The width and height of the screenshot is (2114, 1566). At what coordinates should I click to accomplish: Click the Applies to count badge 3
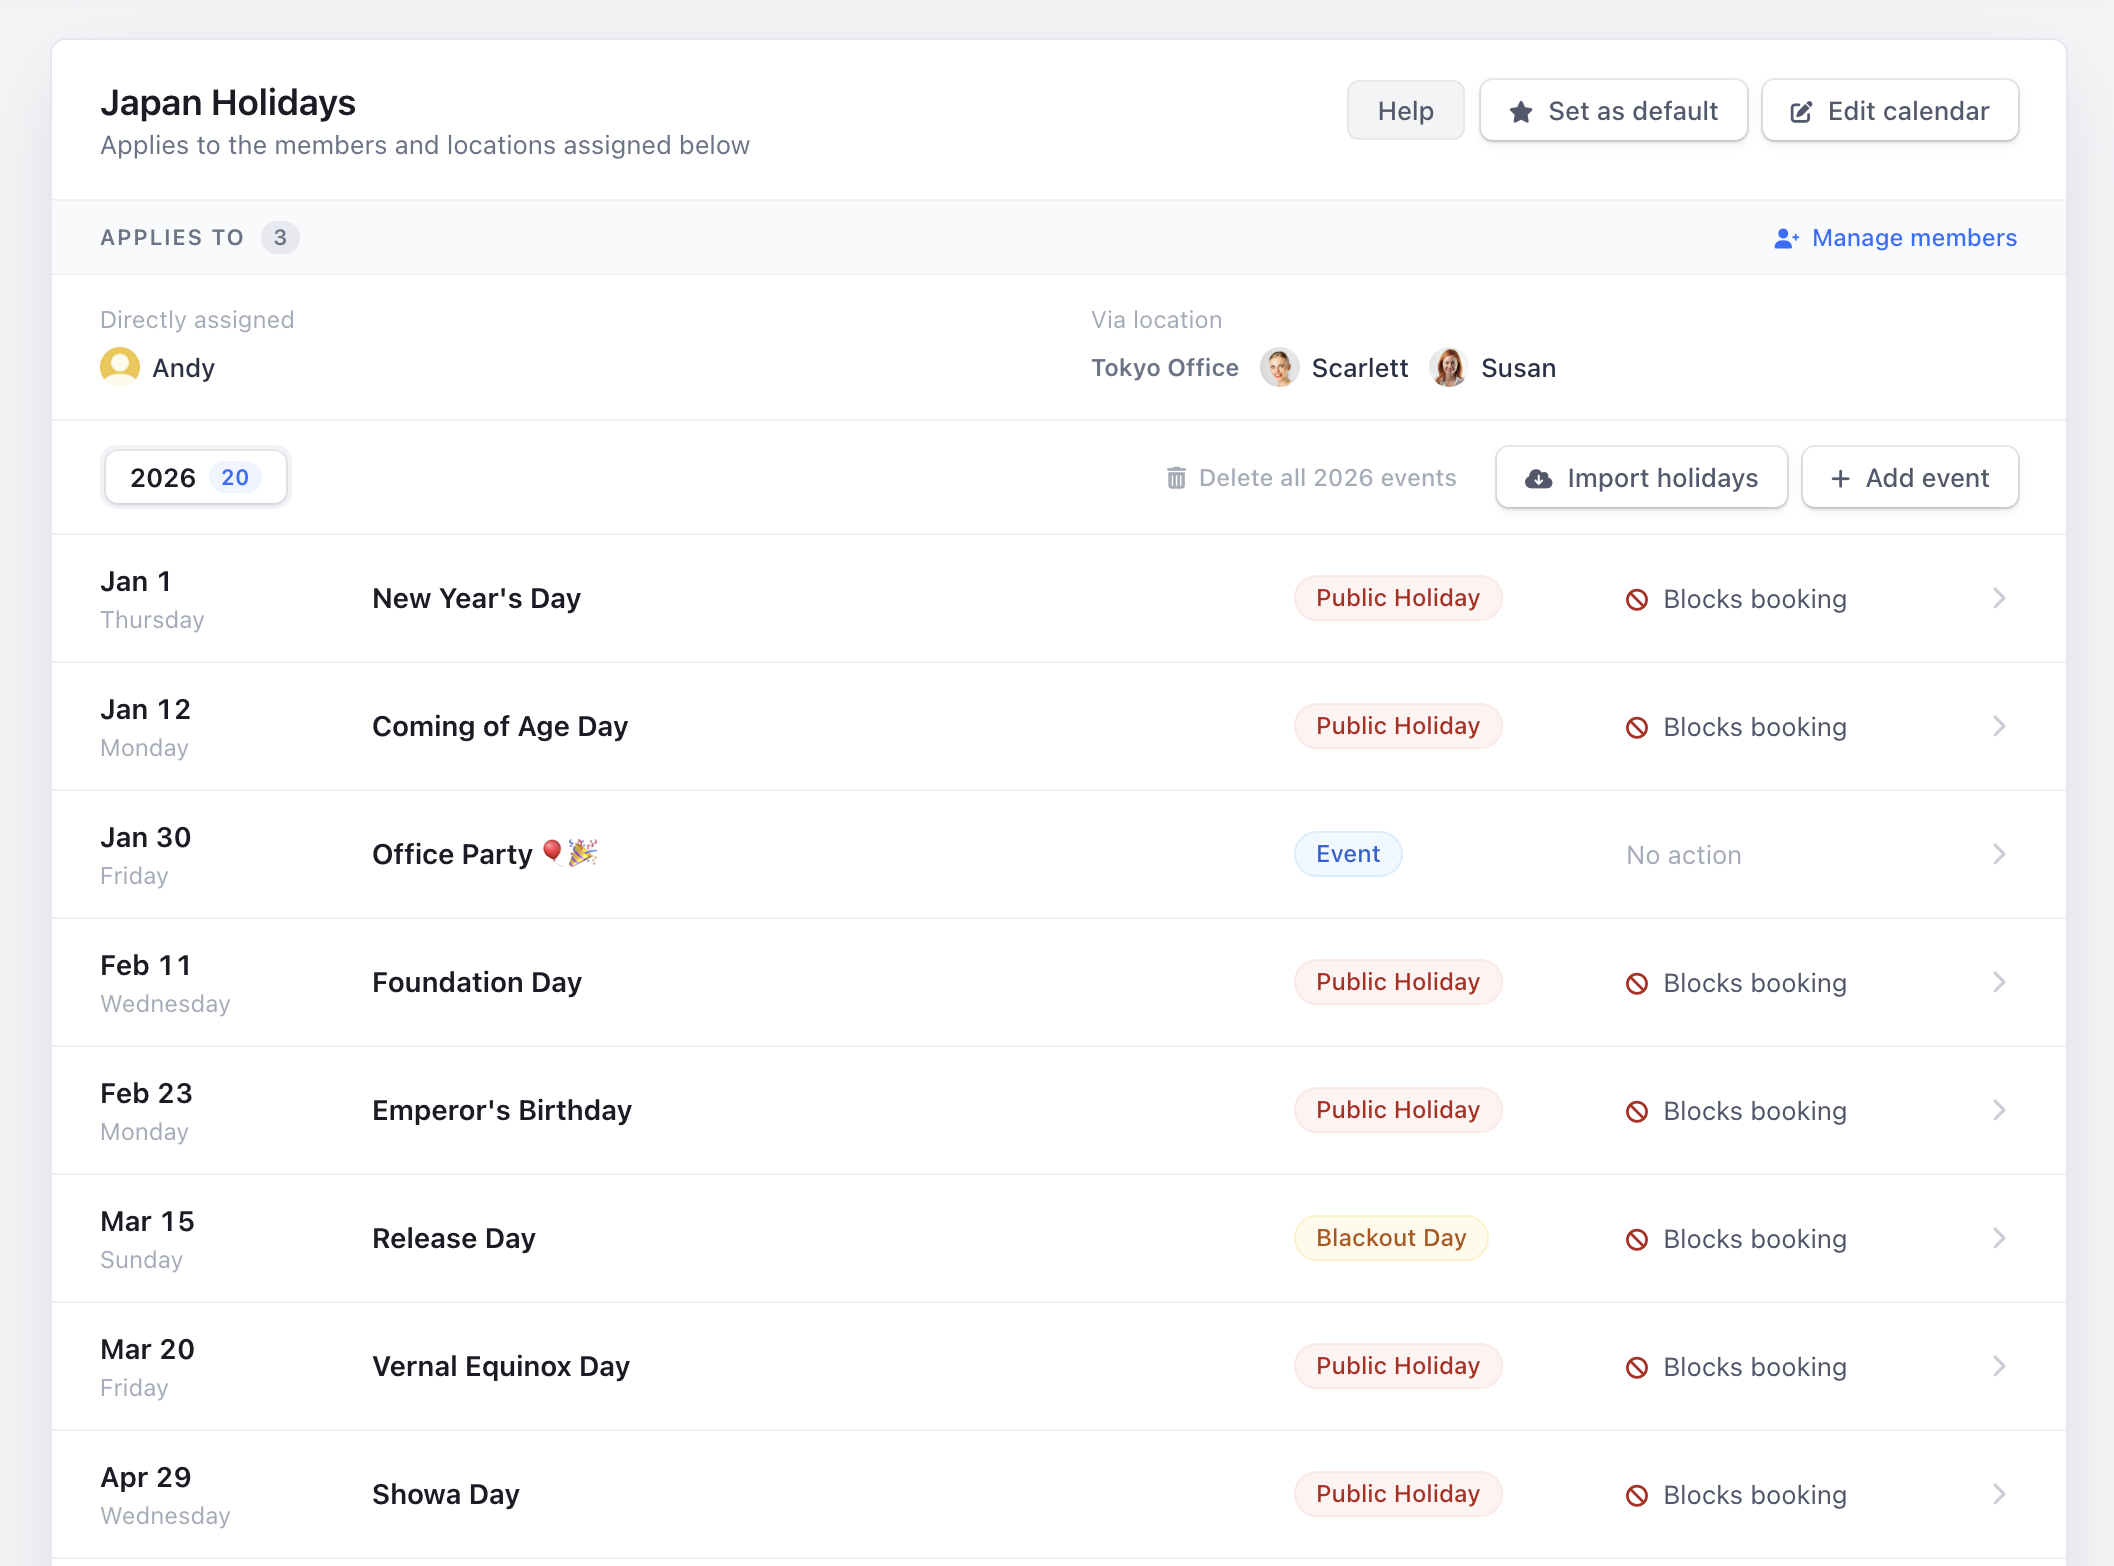pyautogui.click(x=280, y=238)
